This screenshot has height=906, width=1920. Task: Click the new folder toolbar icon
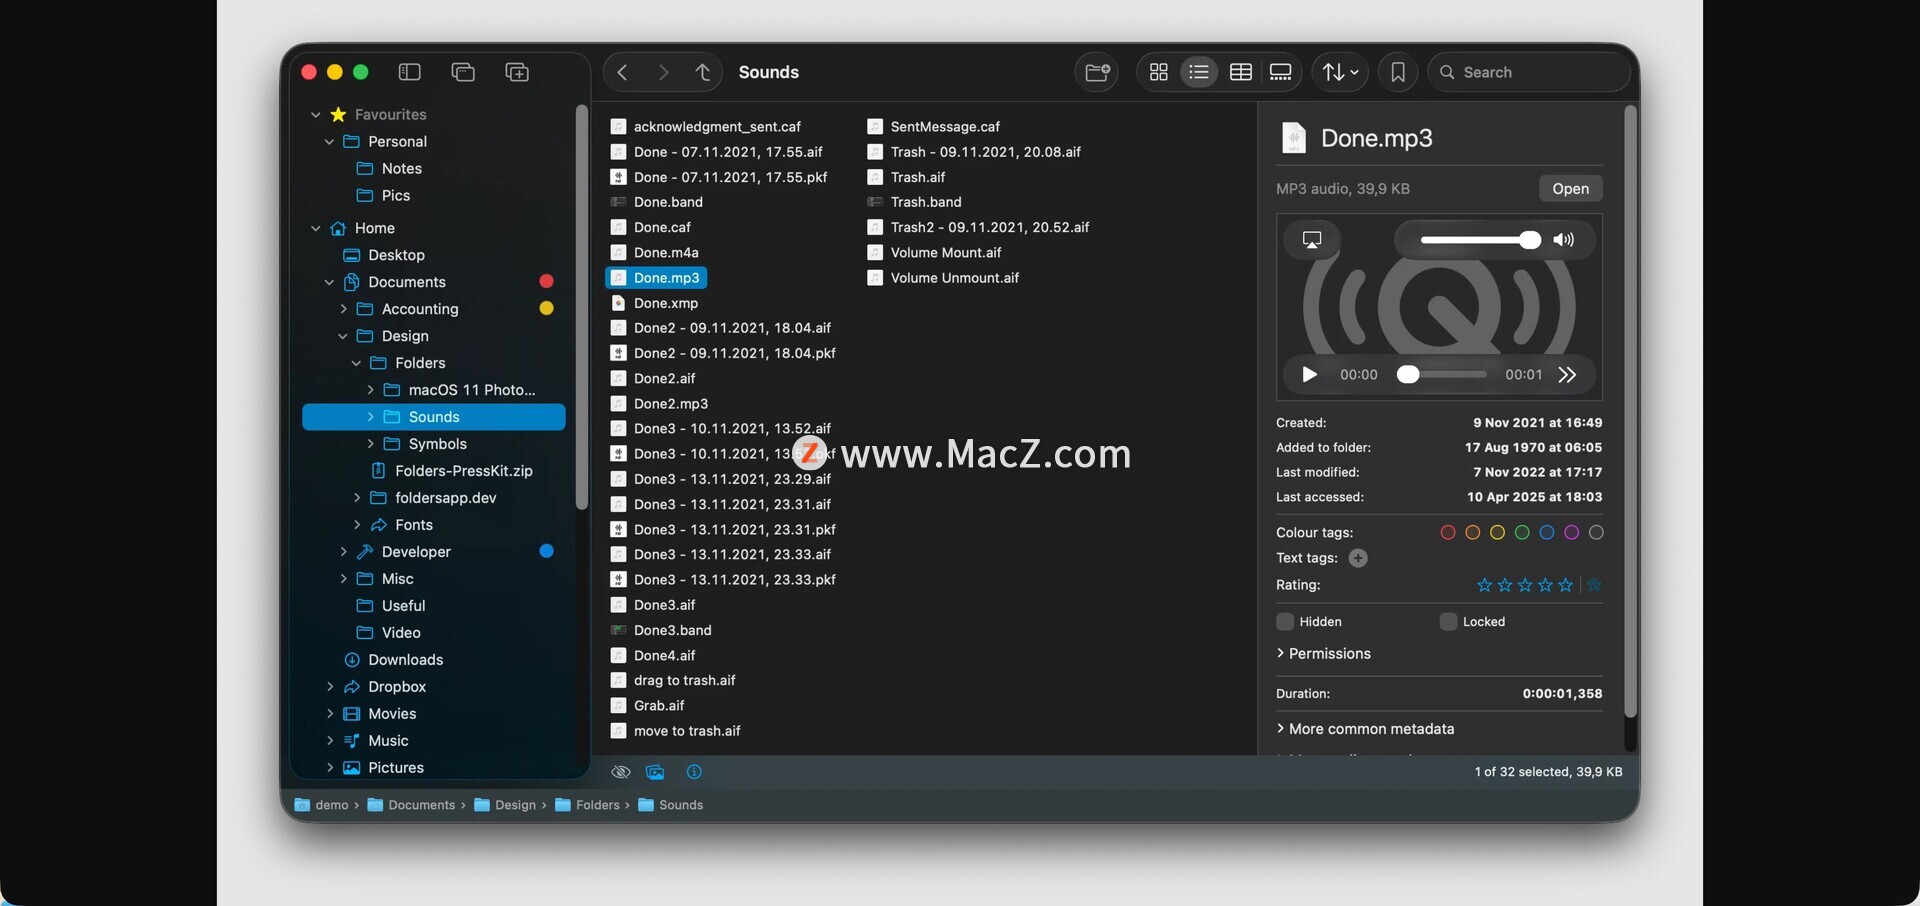(1097, 72)
